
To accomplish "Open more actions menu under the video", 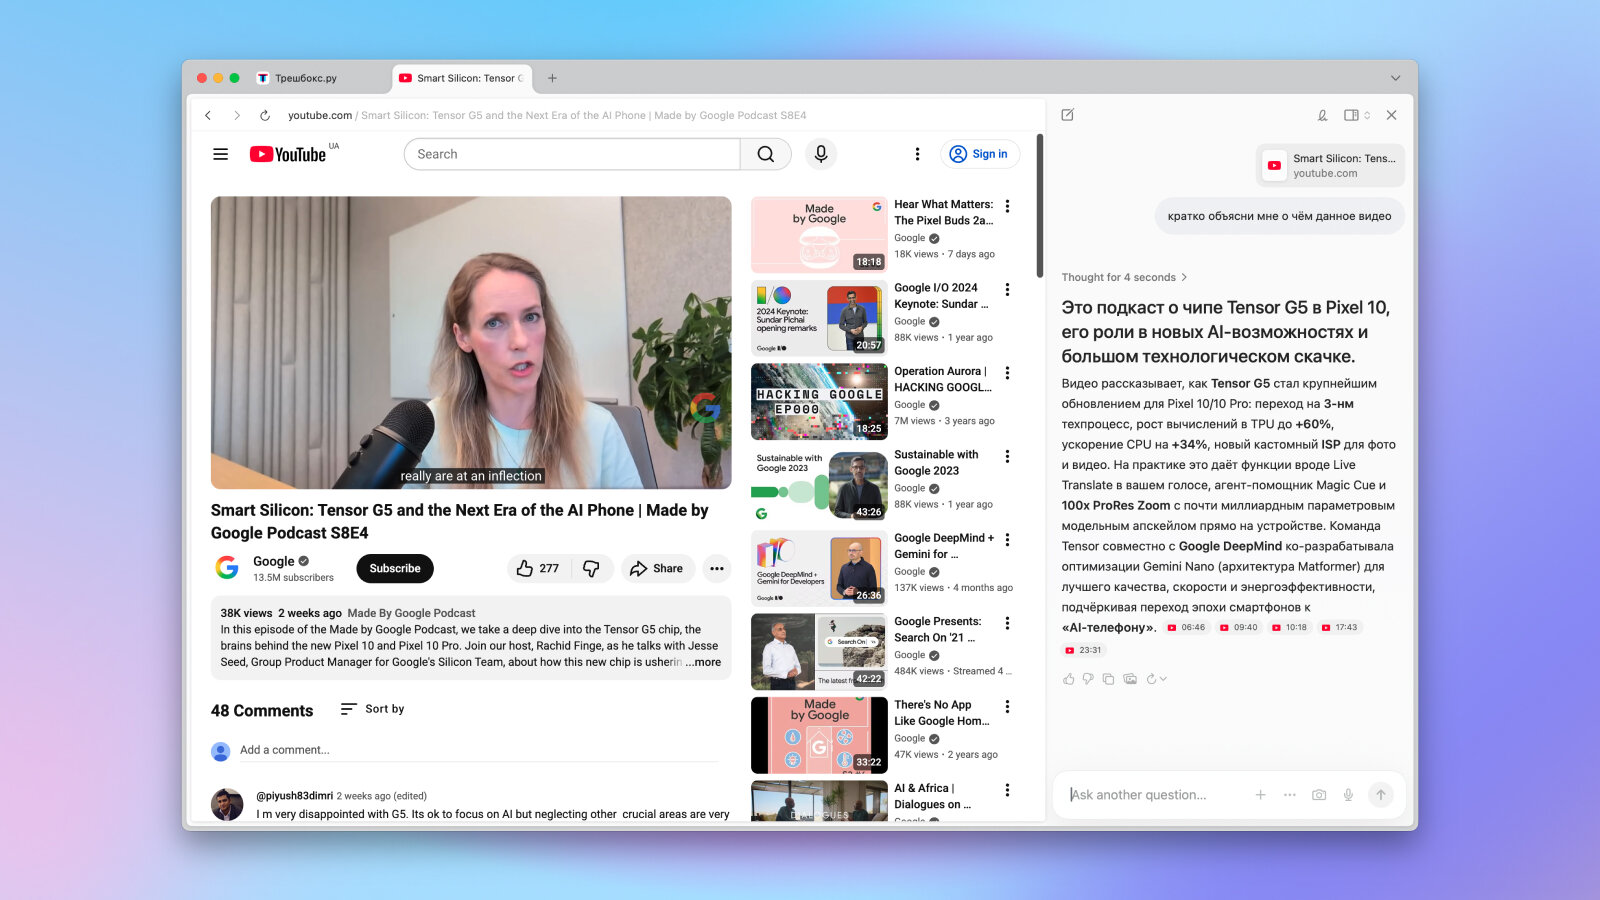I will (717, 568).
